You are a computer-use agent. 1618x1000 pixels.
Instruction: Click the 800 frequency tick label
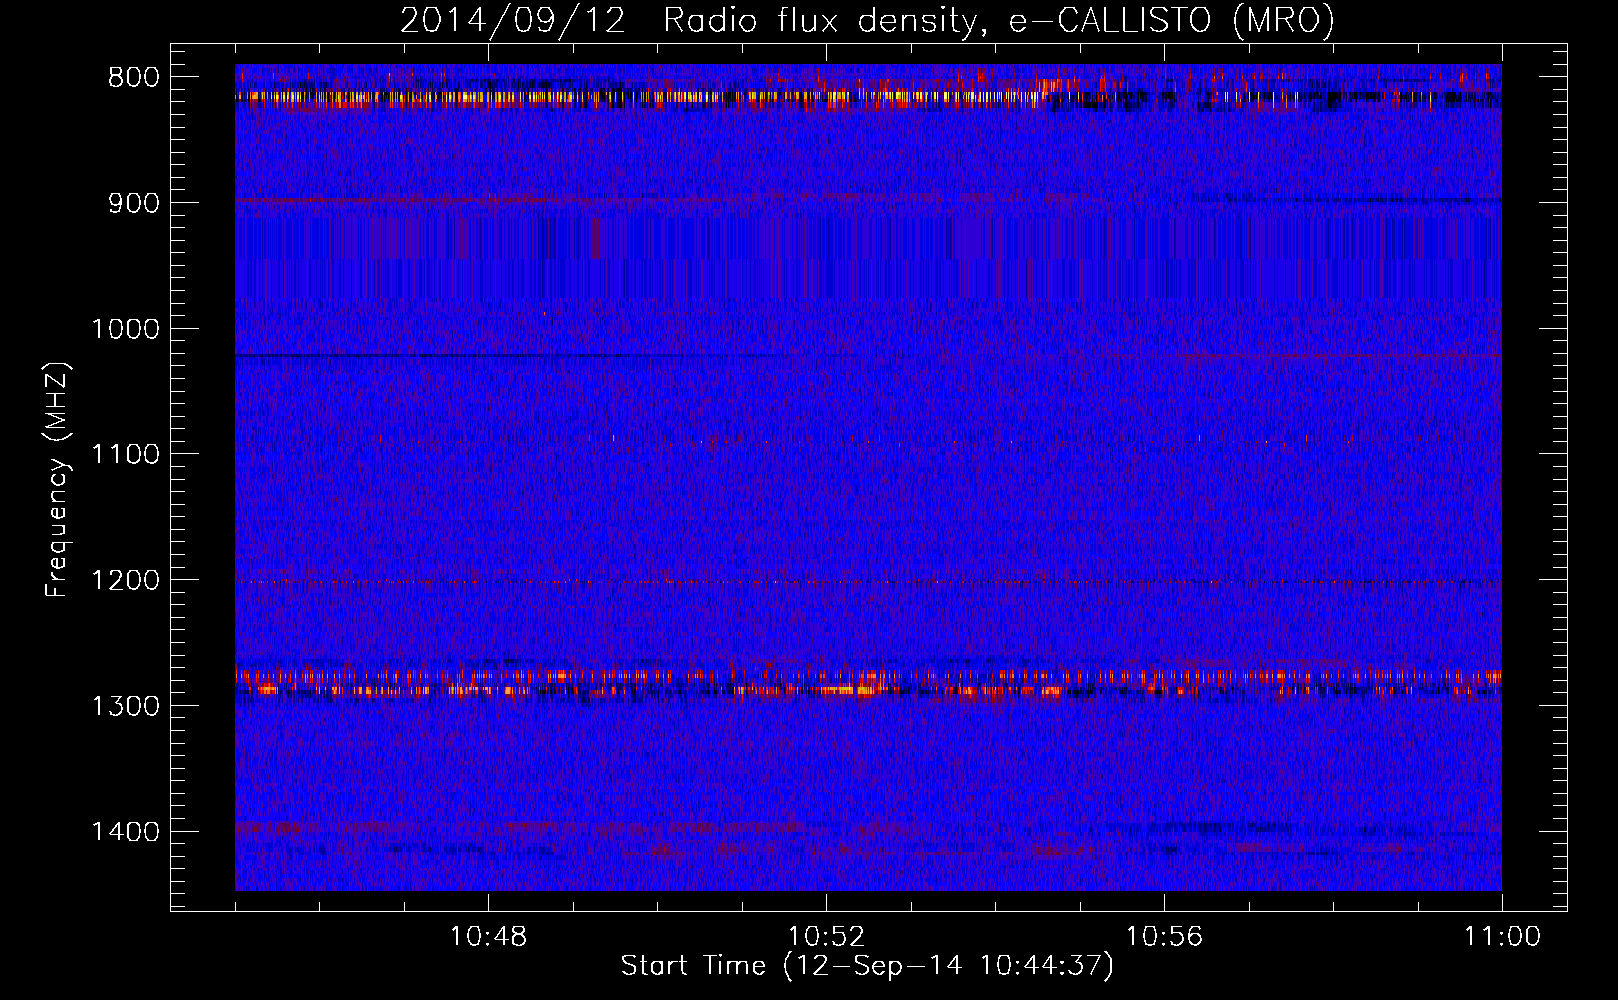click(134, 78)
